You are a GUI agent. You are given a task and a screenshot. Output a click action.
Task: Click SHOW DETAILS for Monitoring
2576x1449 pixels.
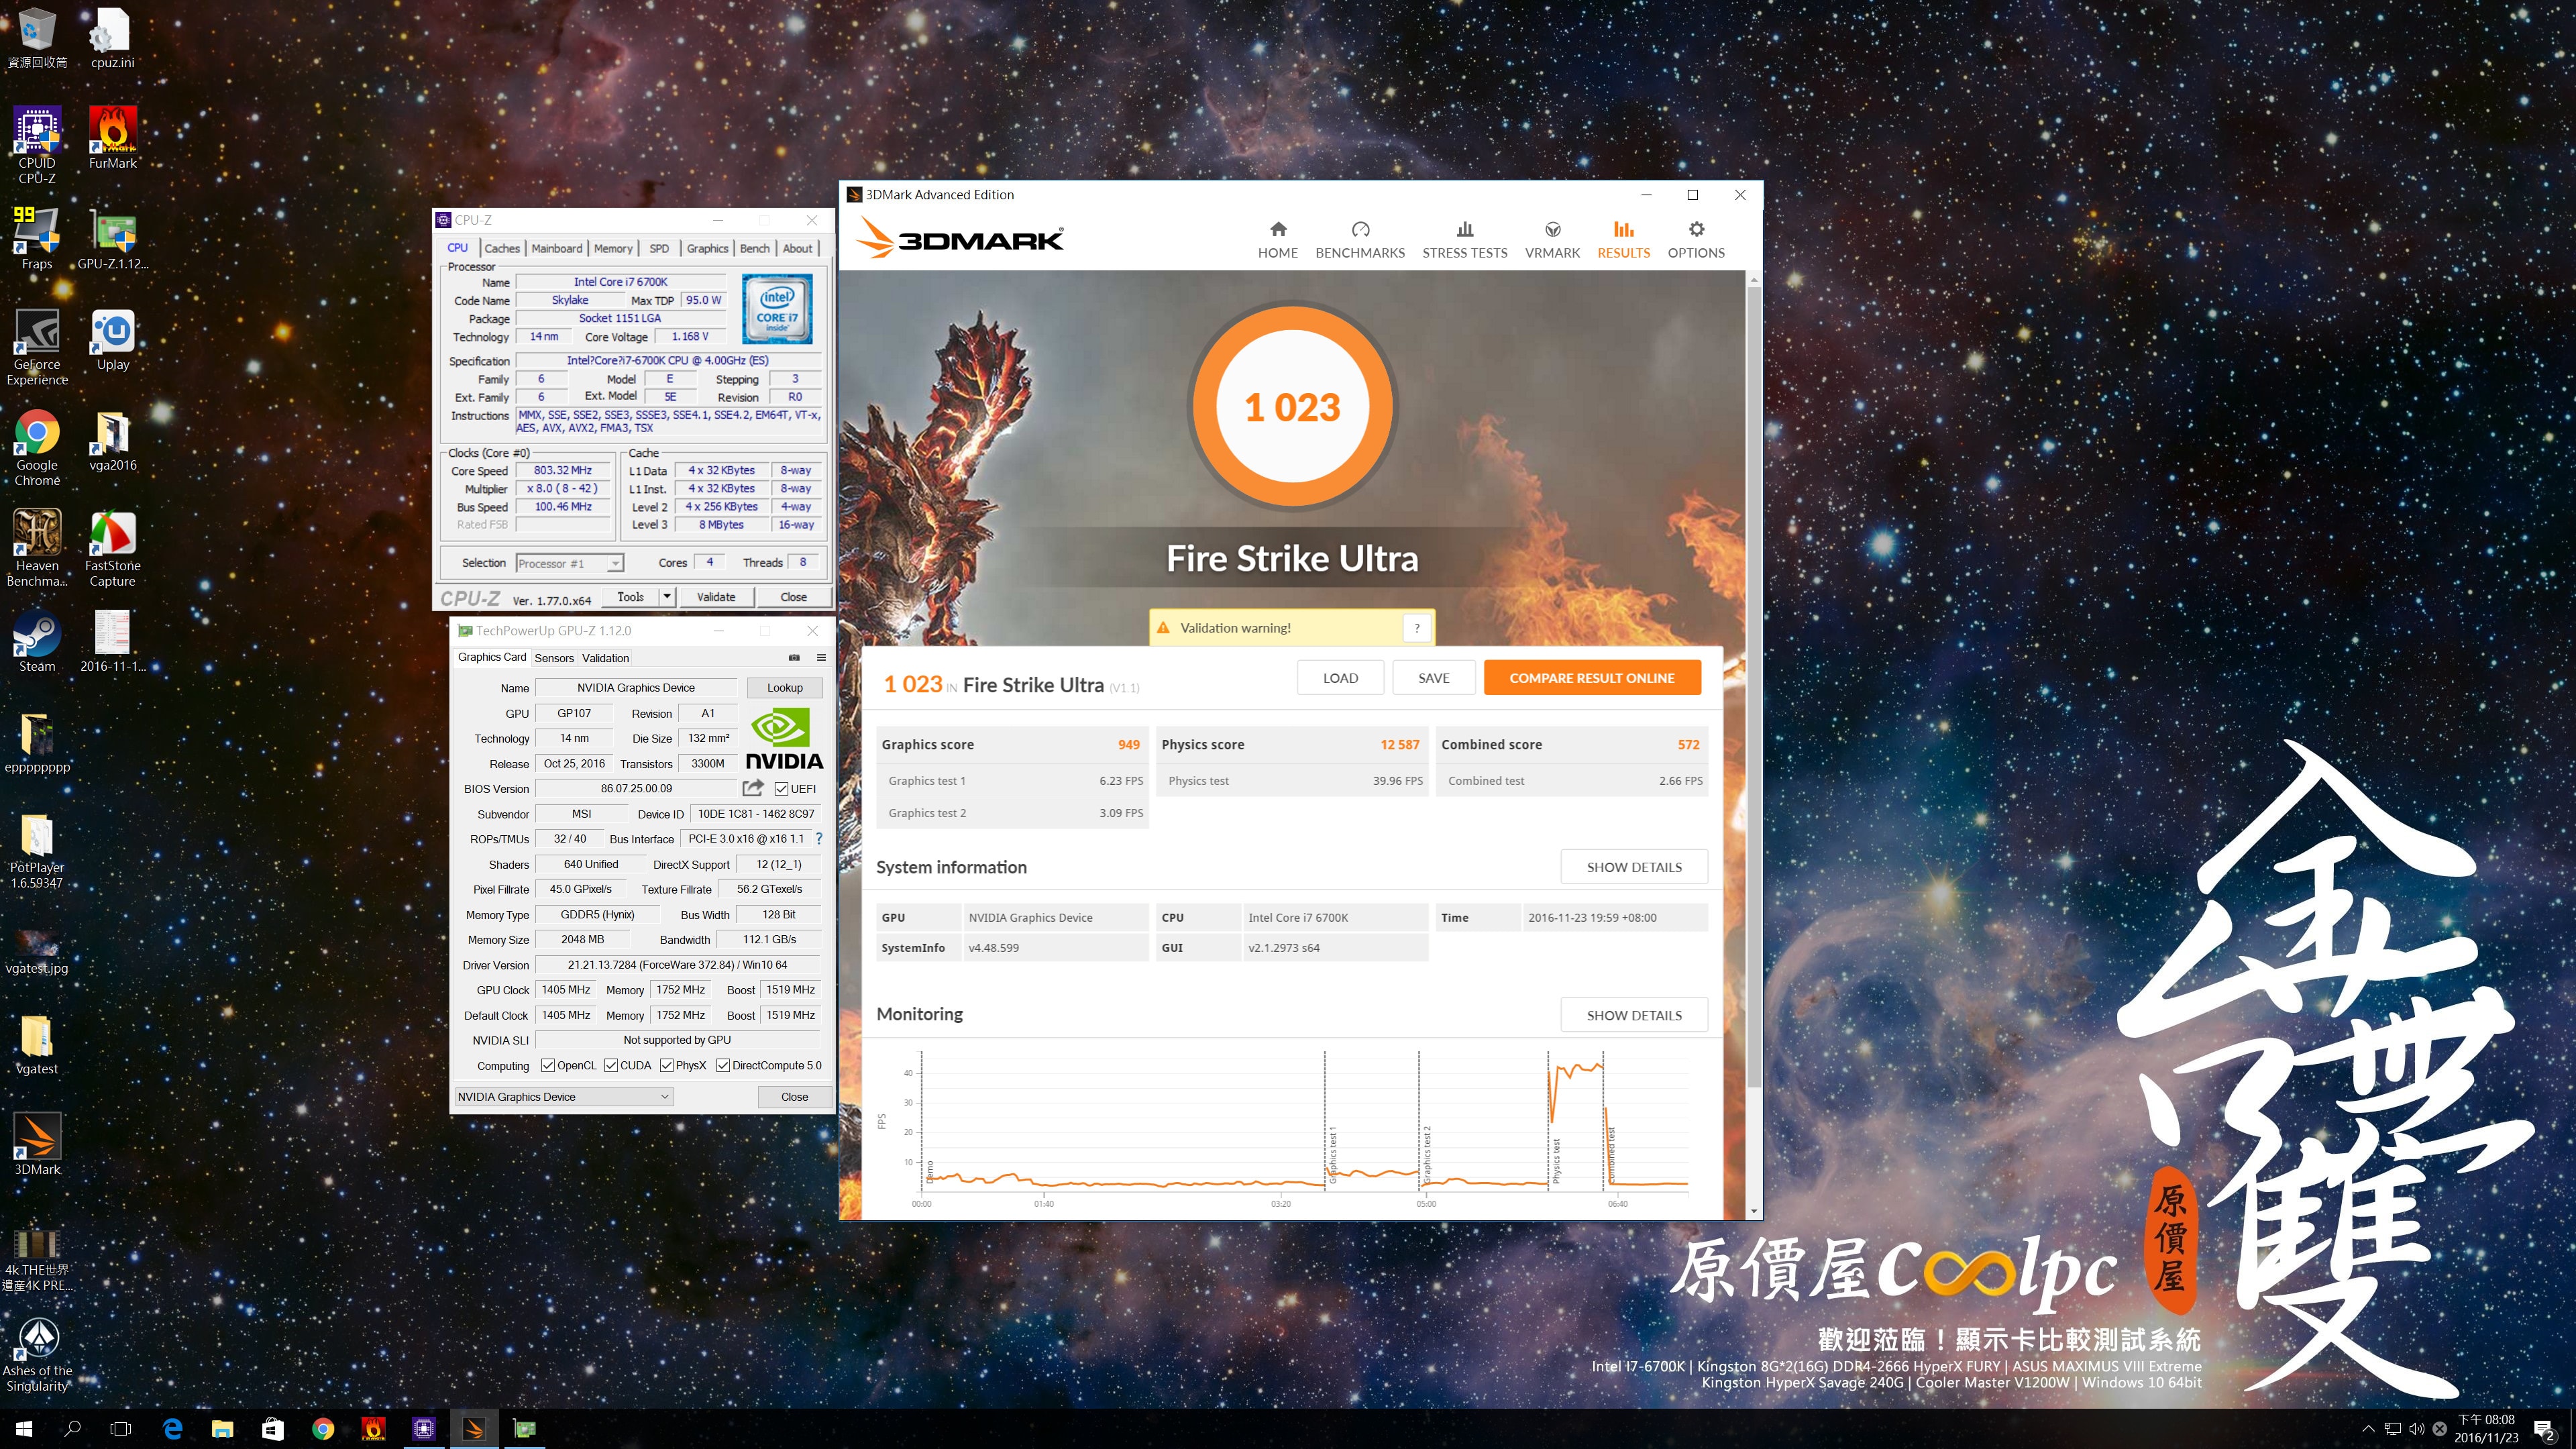point(1634,1015)
